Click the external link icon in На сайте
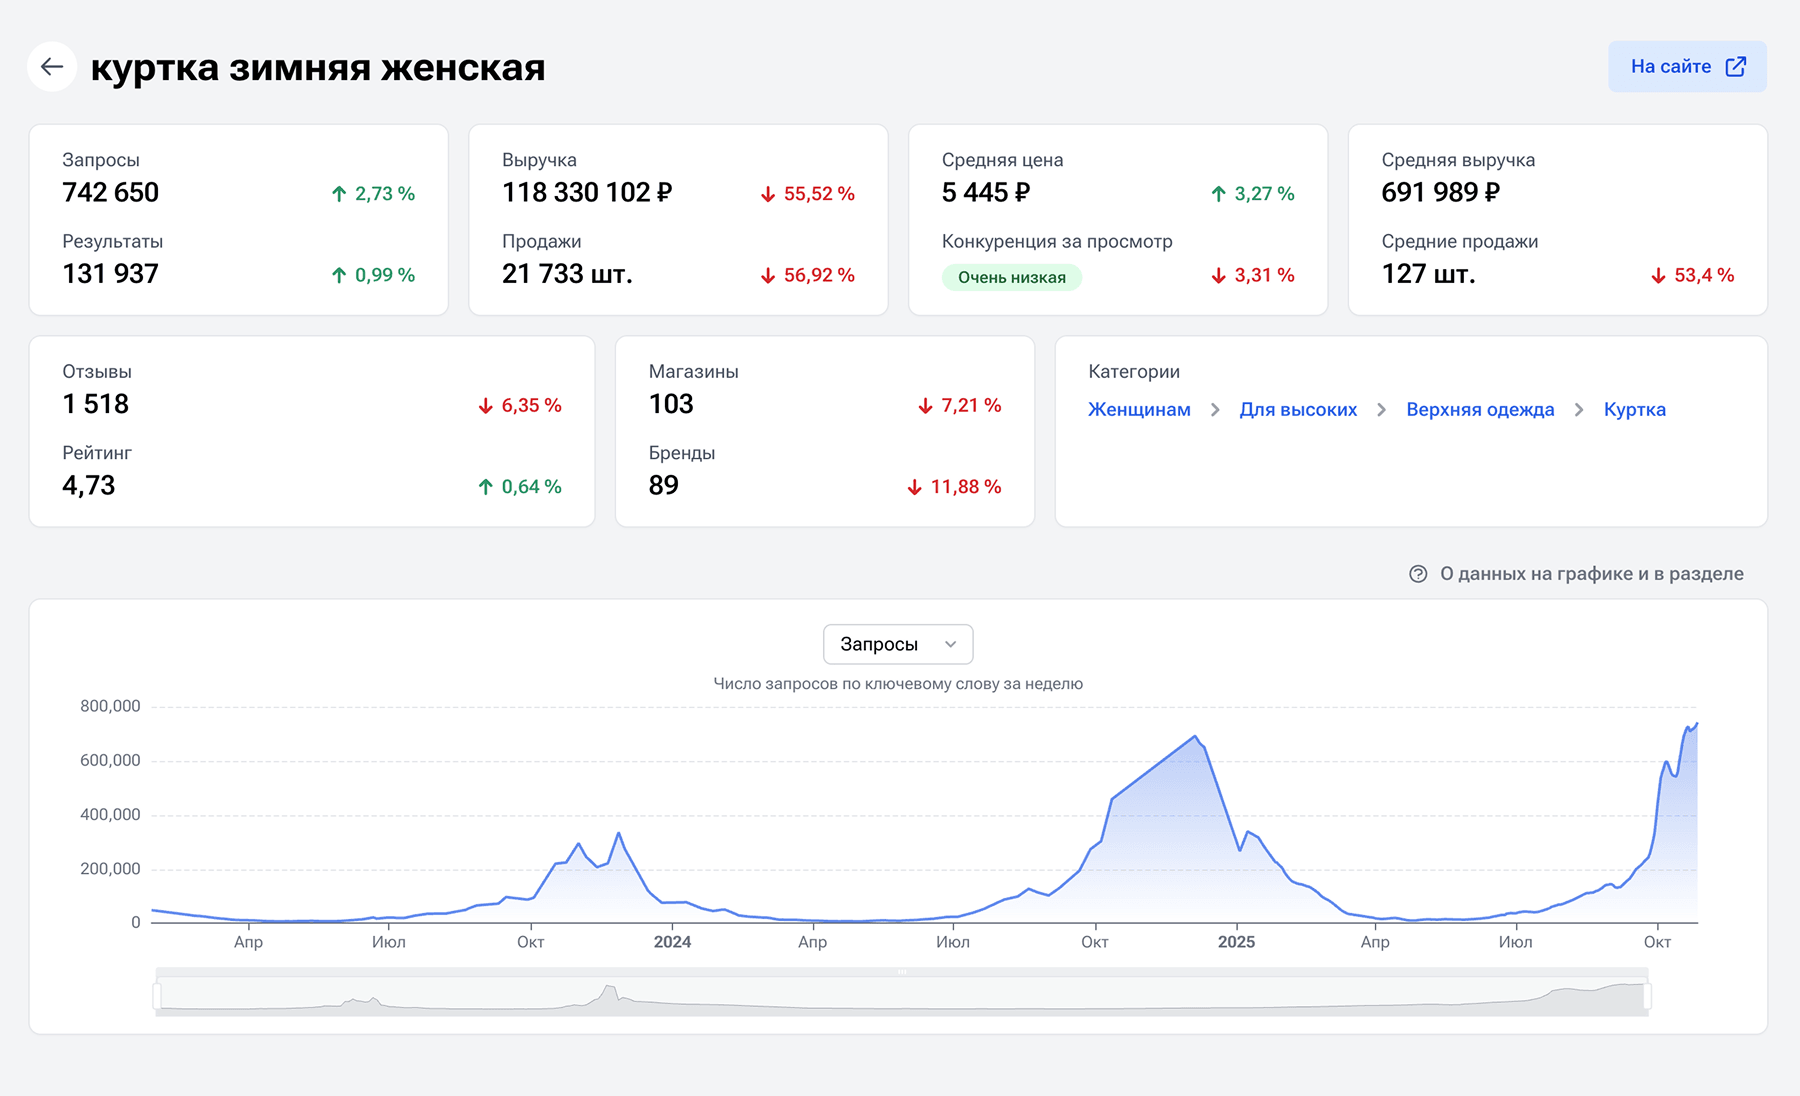Viewport: 1800px width, 1096px height. point(1736,67)
